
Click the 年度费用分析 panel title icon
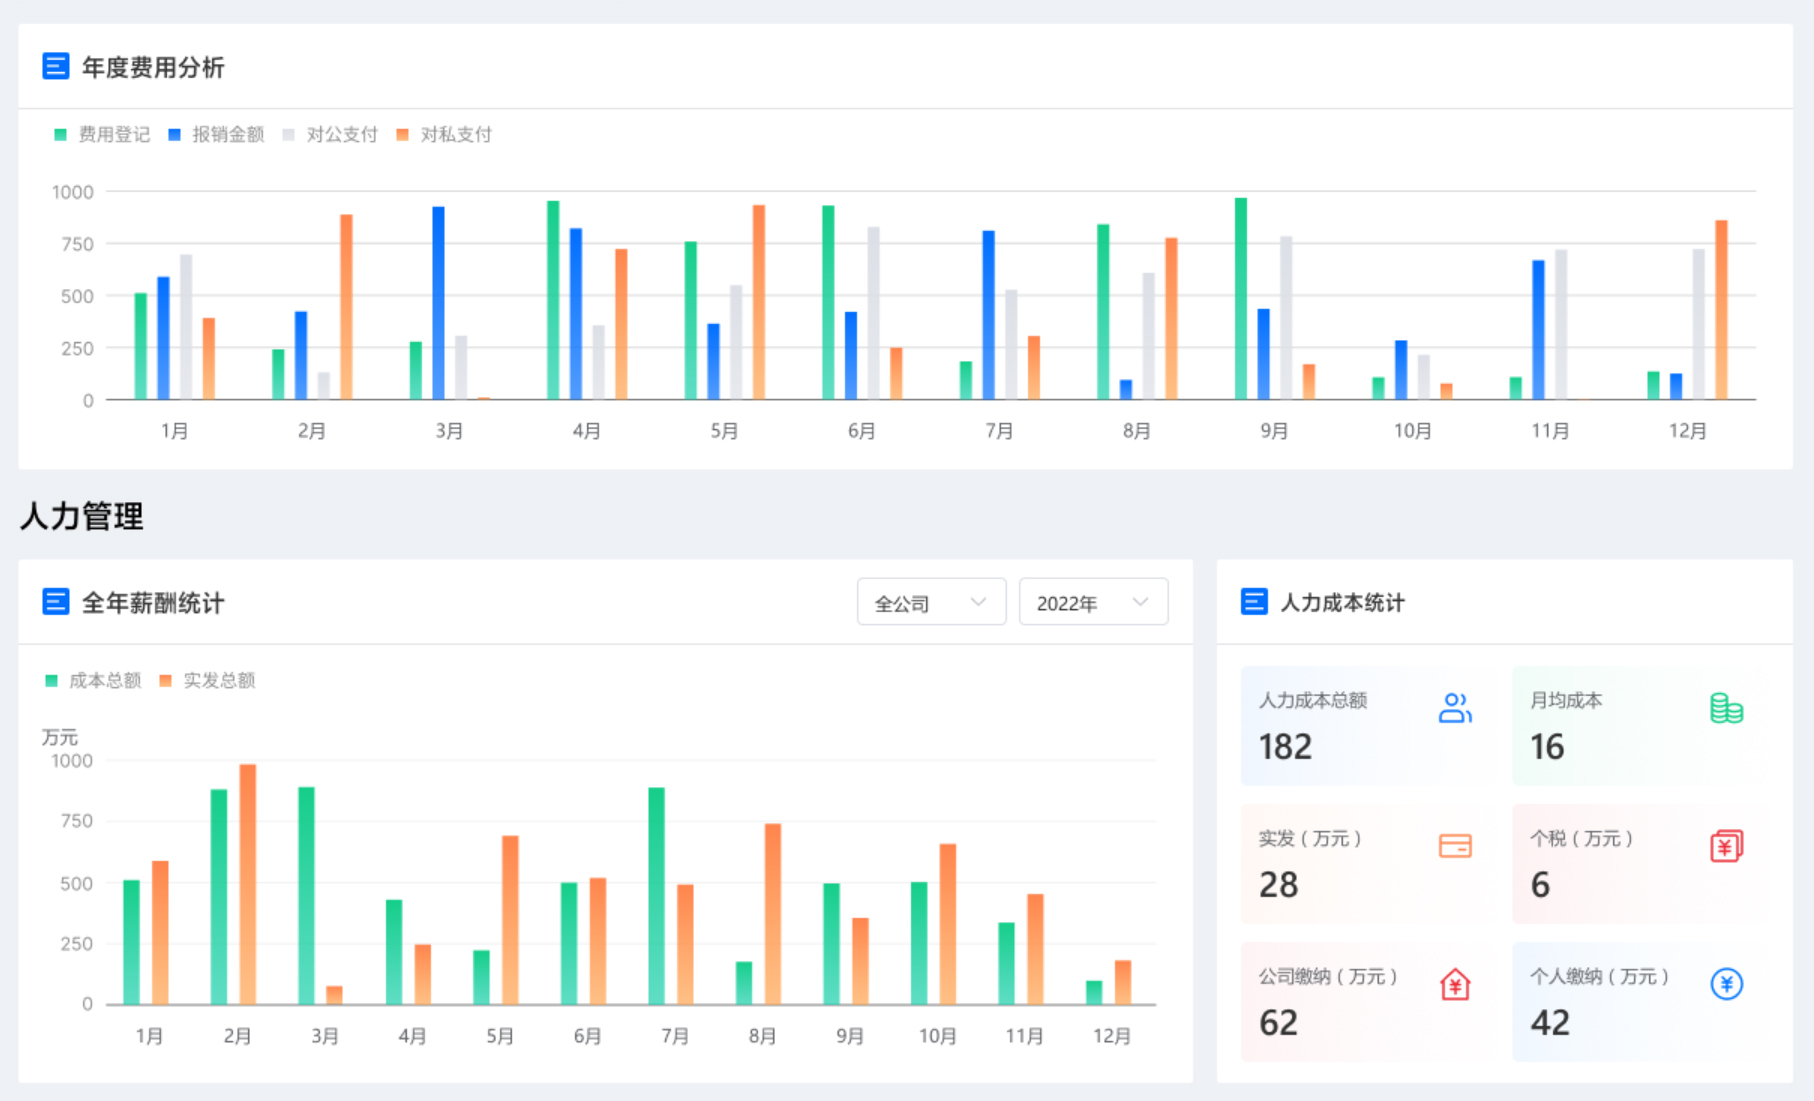click(x=56, y=67)
